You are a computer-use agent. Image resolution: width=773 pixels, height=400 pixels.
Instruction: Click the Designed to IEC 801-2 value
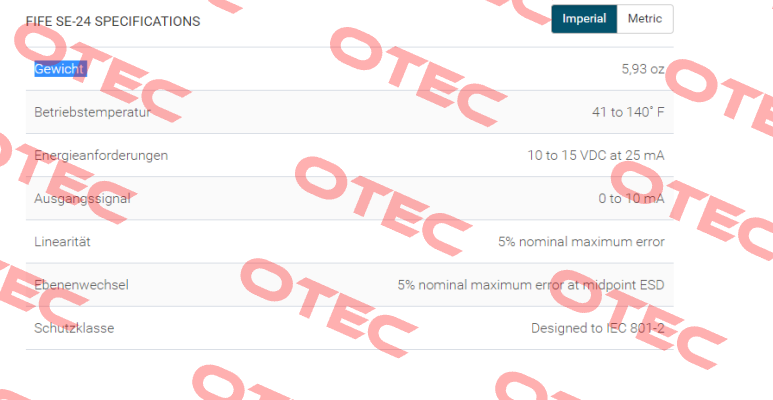point(597,328)
